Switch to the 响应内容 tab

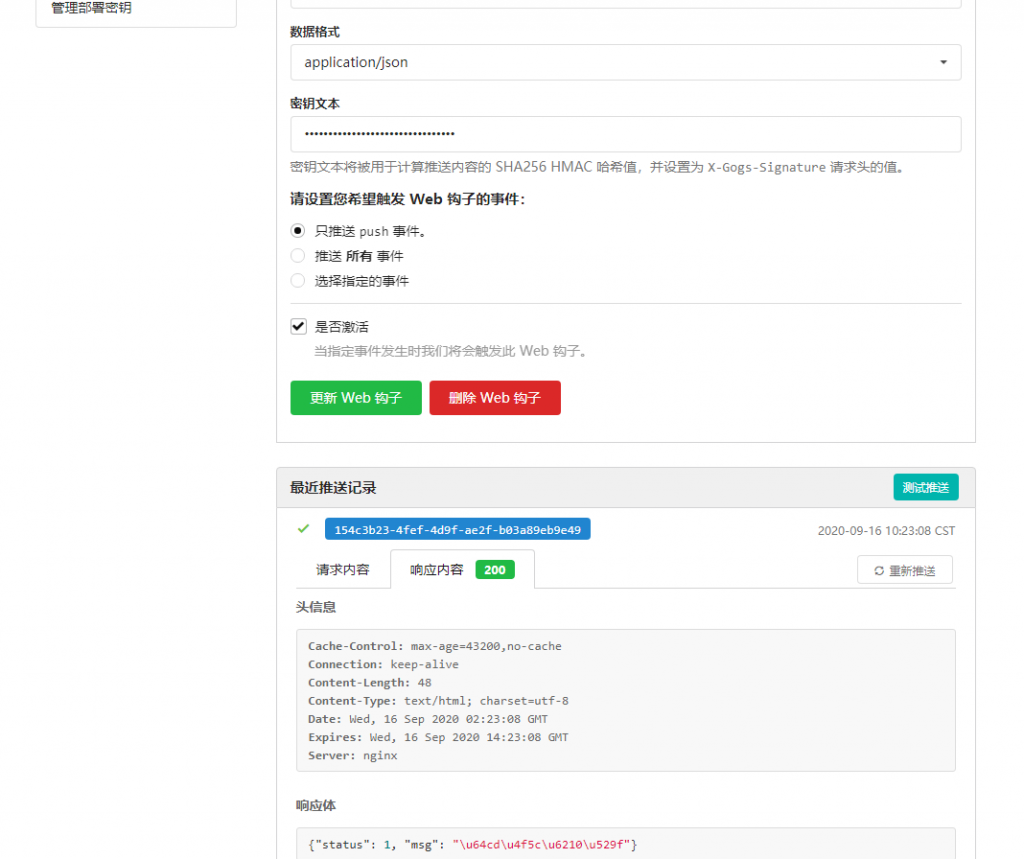(435, 567)
